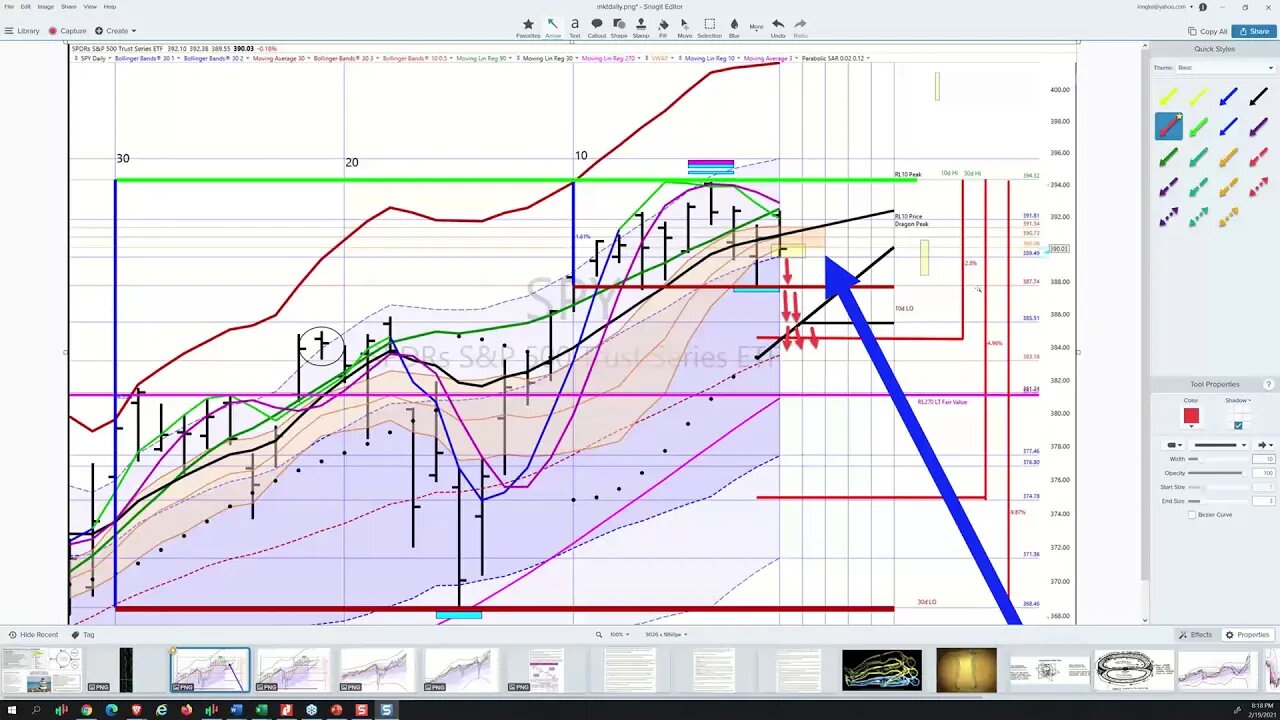Image resolution: width=1280 pixels, height=720 pixels.
Task: Open Google Chrome from taskbar
Action: (x=86, y=710)
